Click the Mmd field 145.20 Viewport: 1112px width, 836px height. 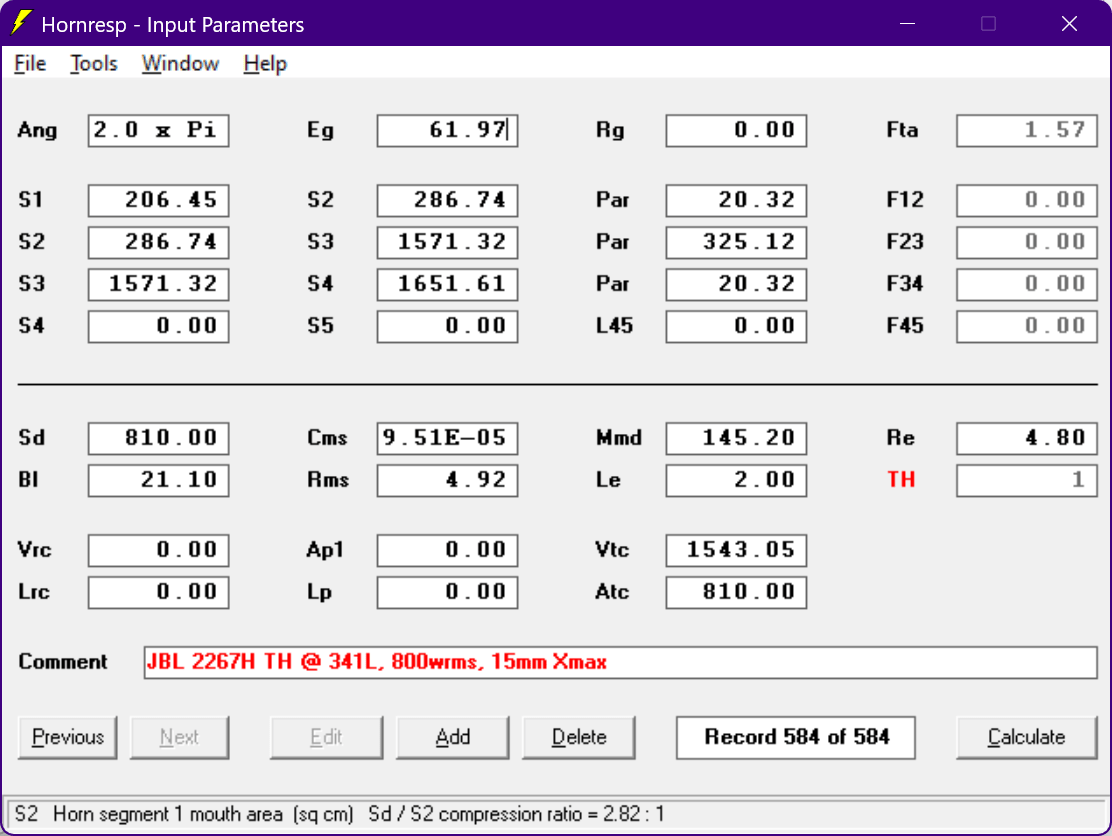point(736,438)
